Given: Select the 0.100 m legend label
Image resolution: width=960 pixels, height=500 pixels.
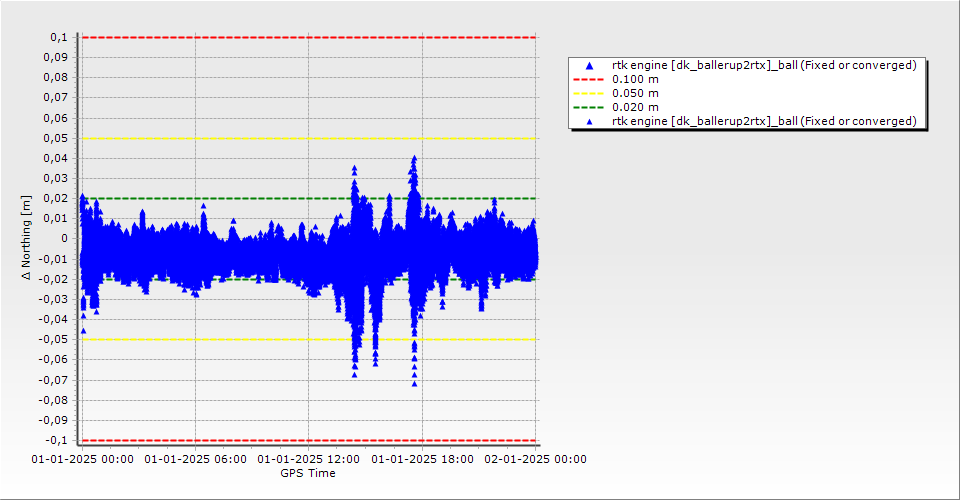Looking at the screenshot, I should coord(636,80).
